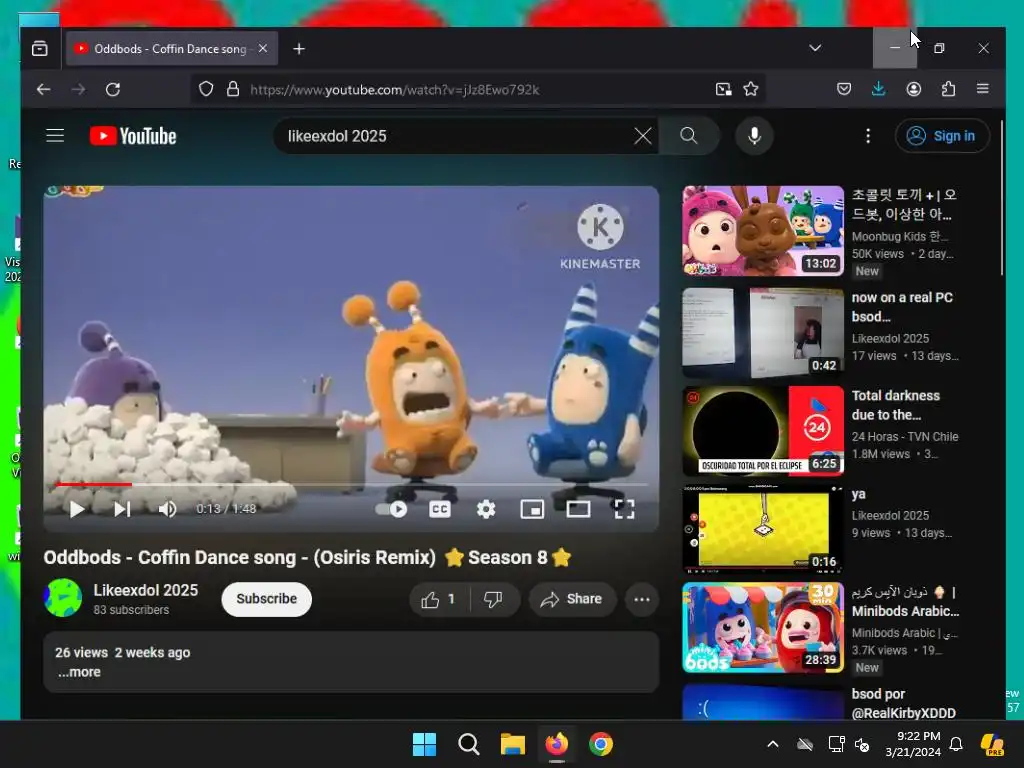Open Total darkness eclipse video thumbnail
The height and width of the screenshot is (768, 1024).
click(x=763, y=431)
